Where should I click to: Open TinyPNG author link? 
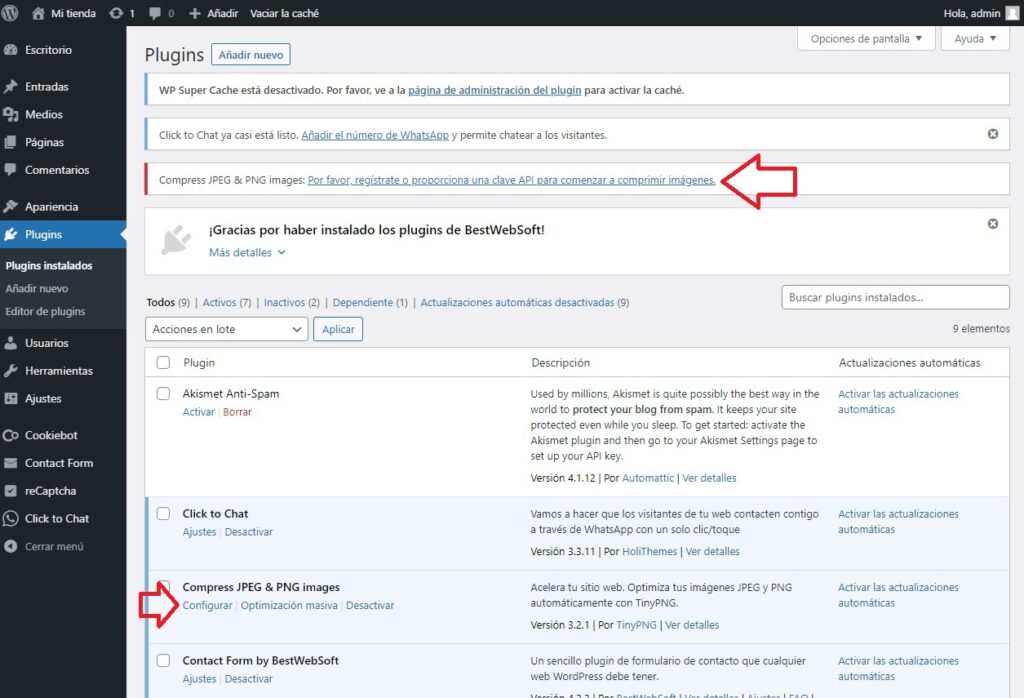(636, 625)
